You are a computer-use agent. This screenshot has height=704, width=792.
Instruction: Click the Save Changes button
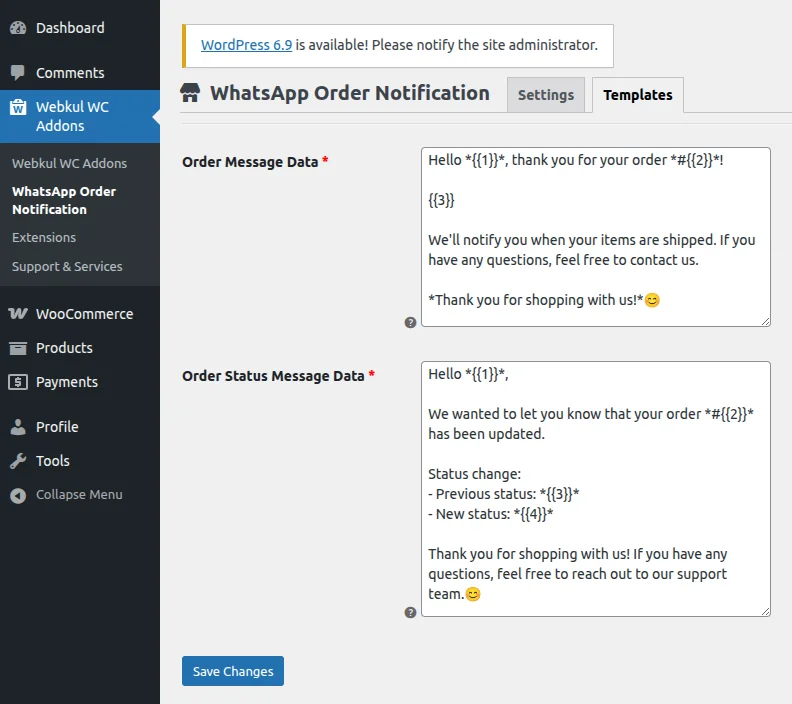click(x=233, y=671)
